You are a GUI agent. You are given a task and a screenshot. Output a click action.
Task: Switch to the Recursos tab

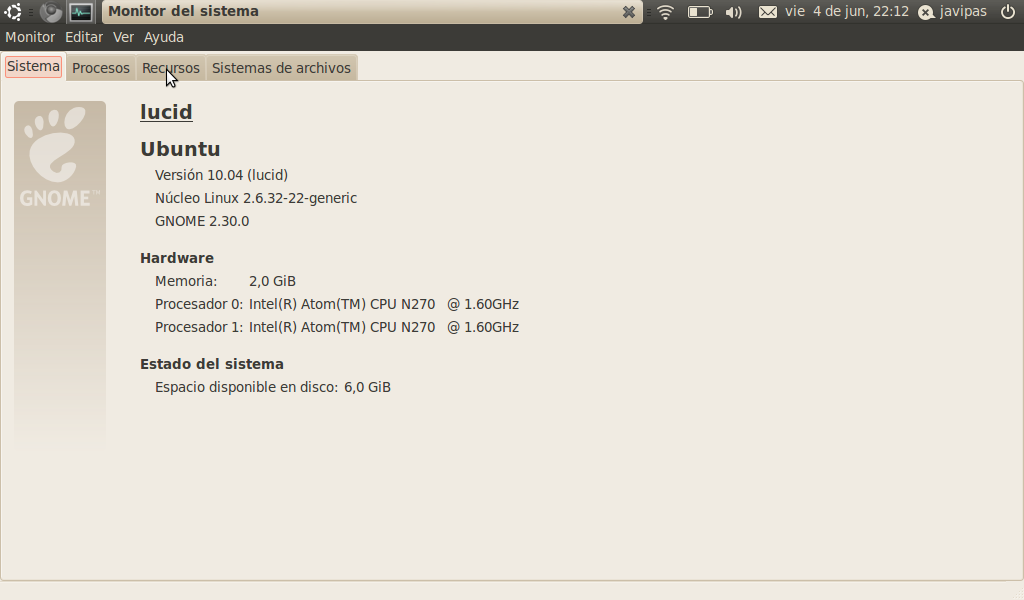click(171, 68)
